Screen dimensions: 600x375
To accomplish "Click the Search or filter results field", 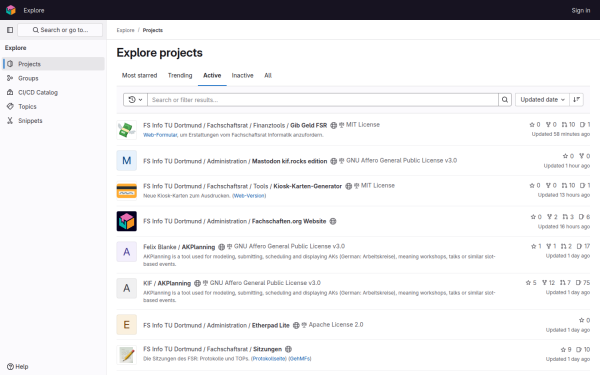I will click(323, 100).
